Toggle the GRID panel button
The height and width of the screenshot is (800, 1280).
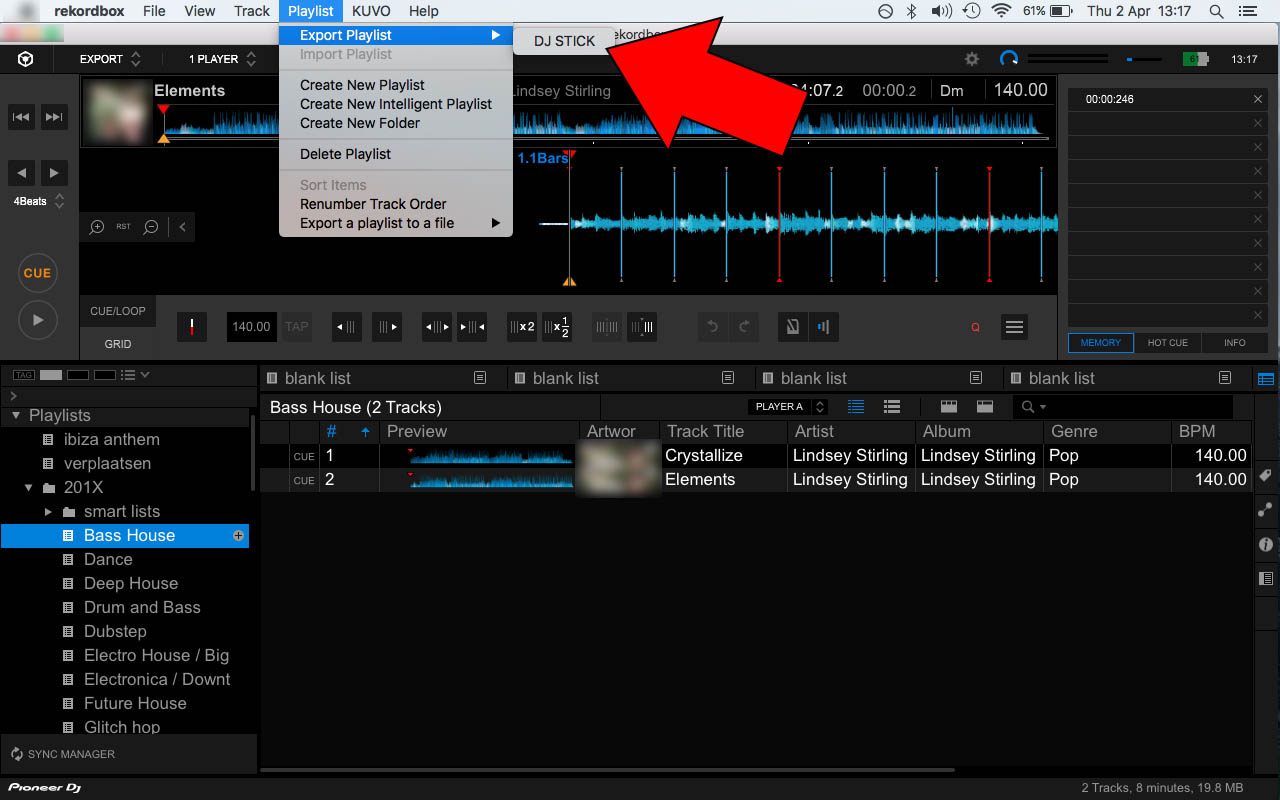[118, 343]
